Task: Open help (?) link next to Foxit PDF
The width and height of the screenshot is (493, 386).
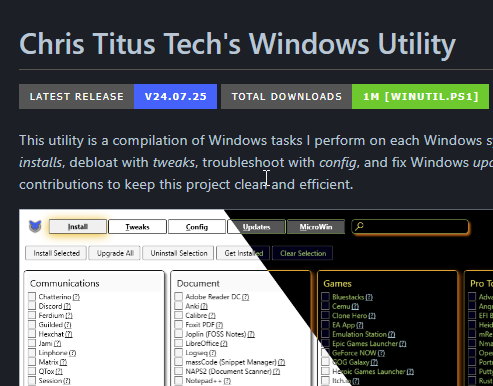Action: [x=219, y=325]
